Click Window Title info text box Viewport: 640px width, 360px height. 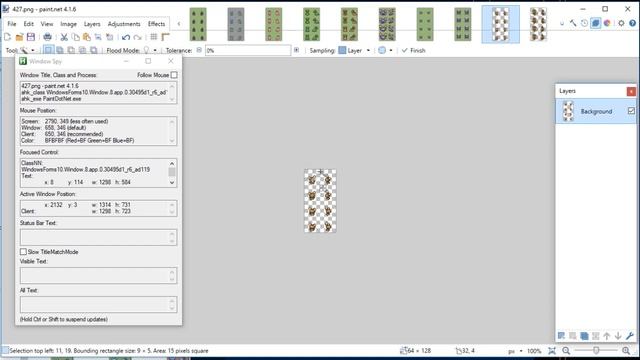[98, 92]
